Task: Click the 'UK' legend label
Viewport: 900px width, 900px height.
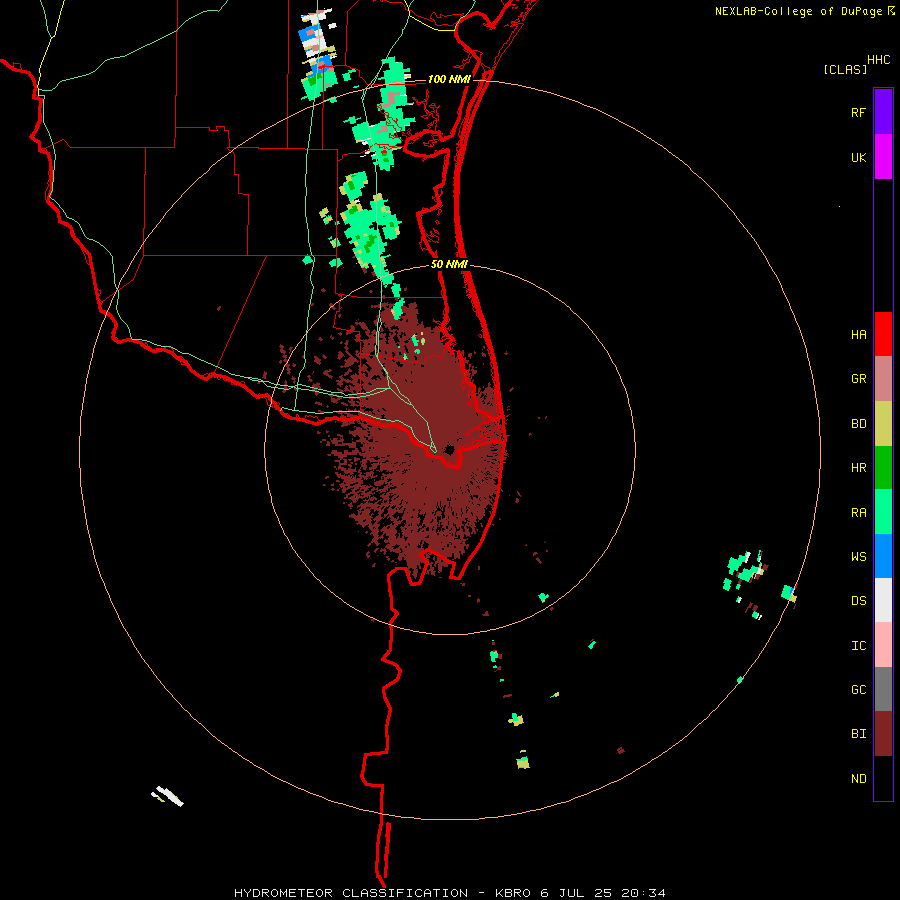Action: tap(858, 158)
